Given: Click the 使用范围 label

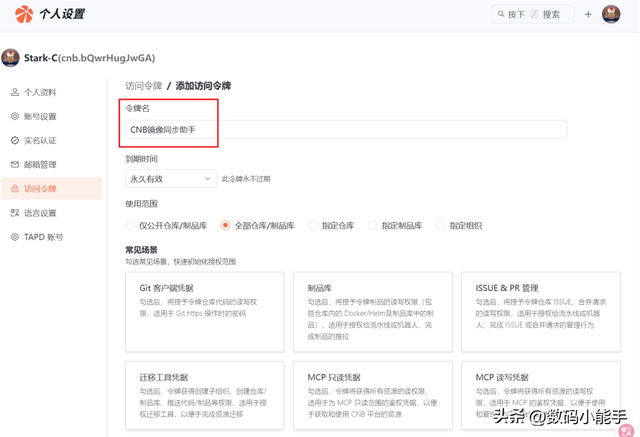Looking at the screenshot, I should pos(141,204).
